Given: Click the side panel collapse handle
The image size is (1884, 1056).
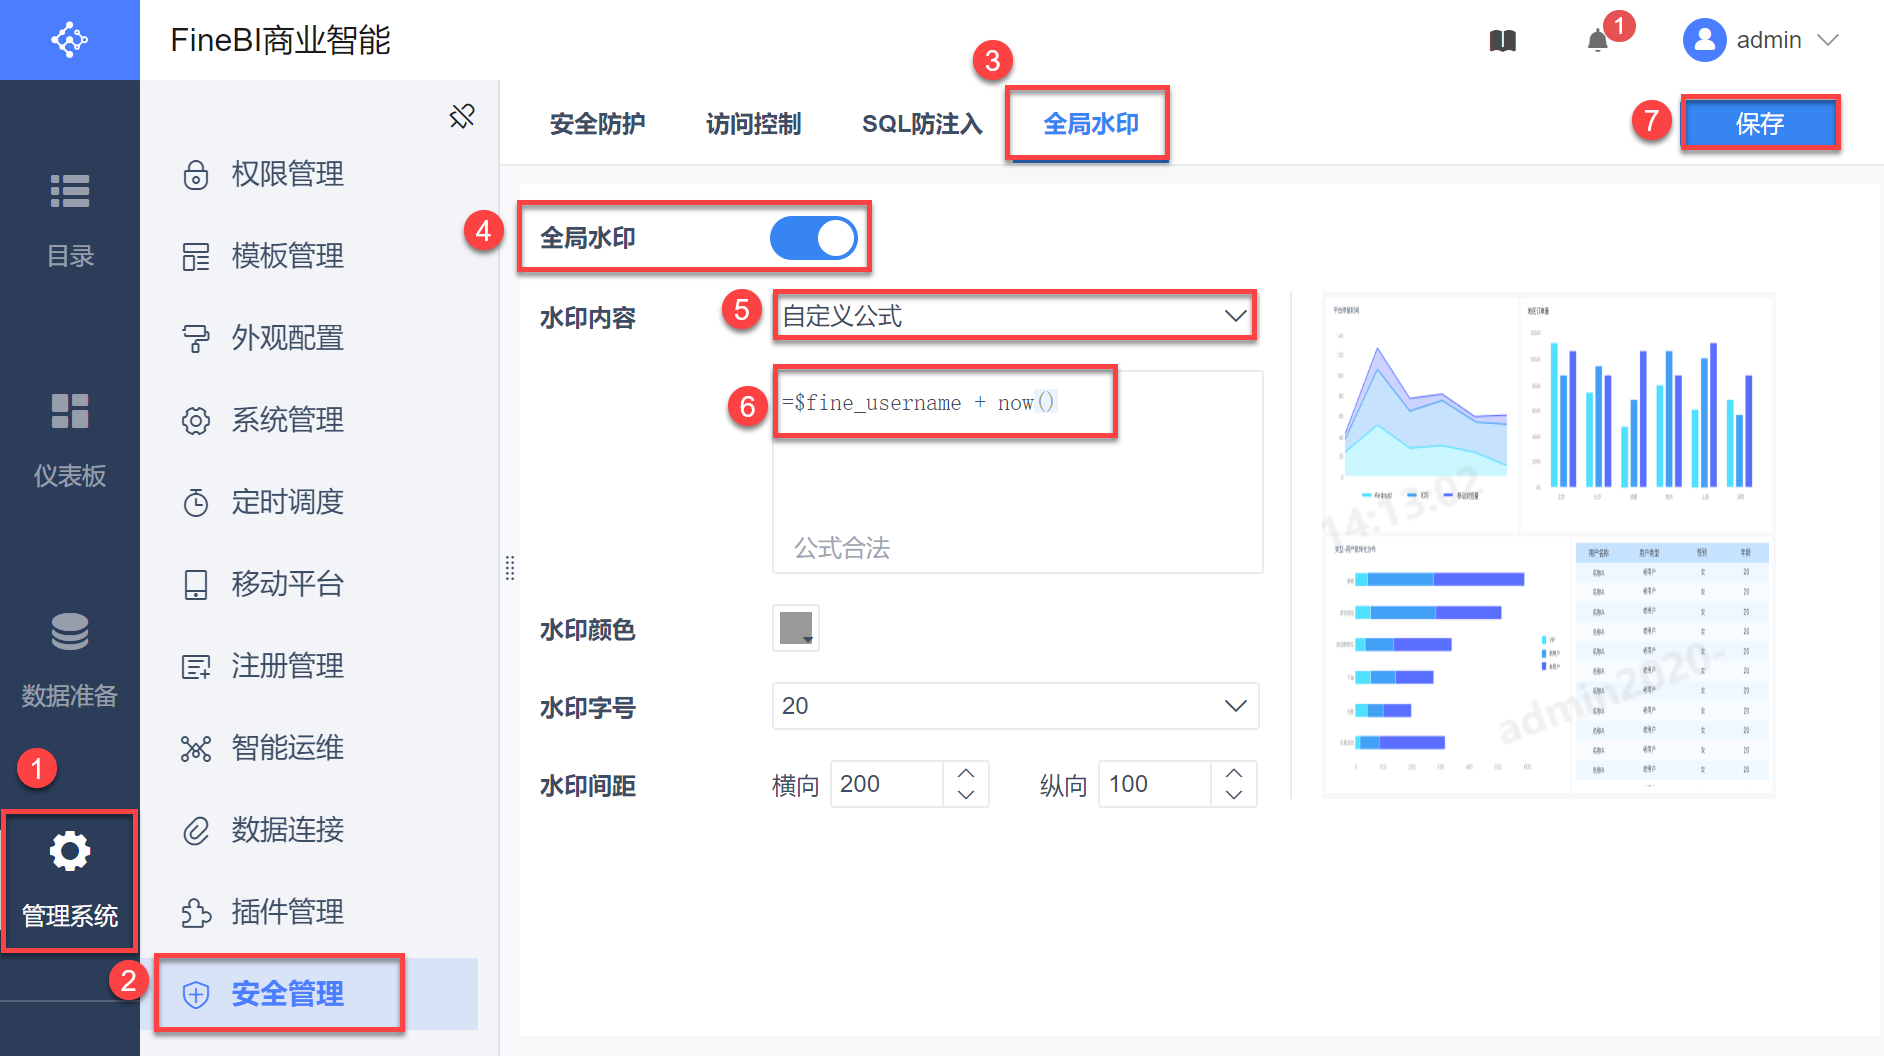Looking at the screenshot, I should [510, 568].
